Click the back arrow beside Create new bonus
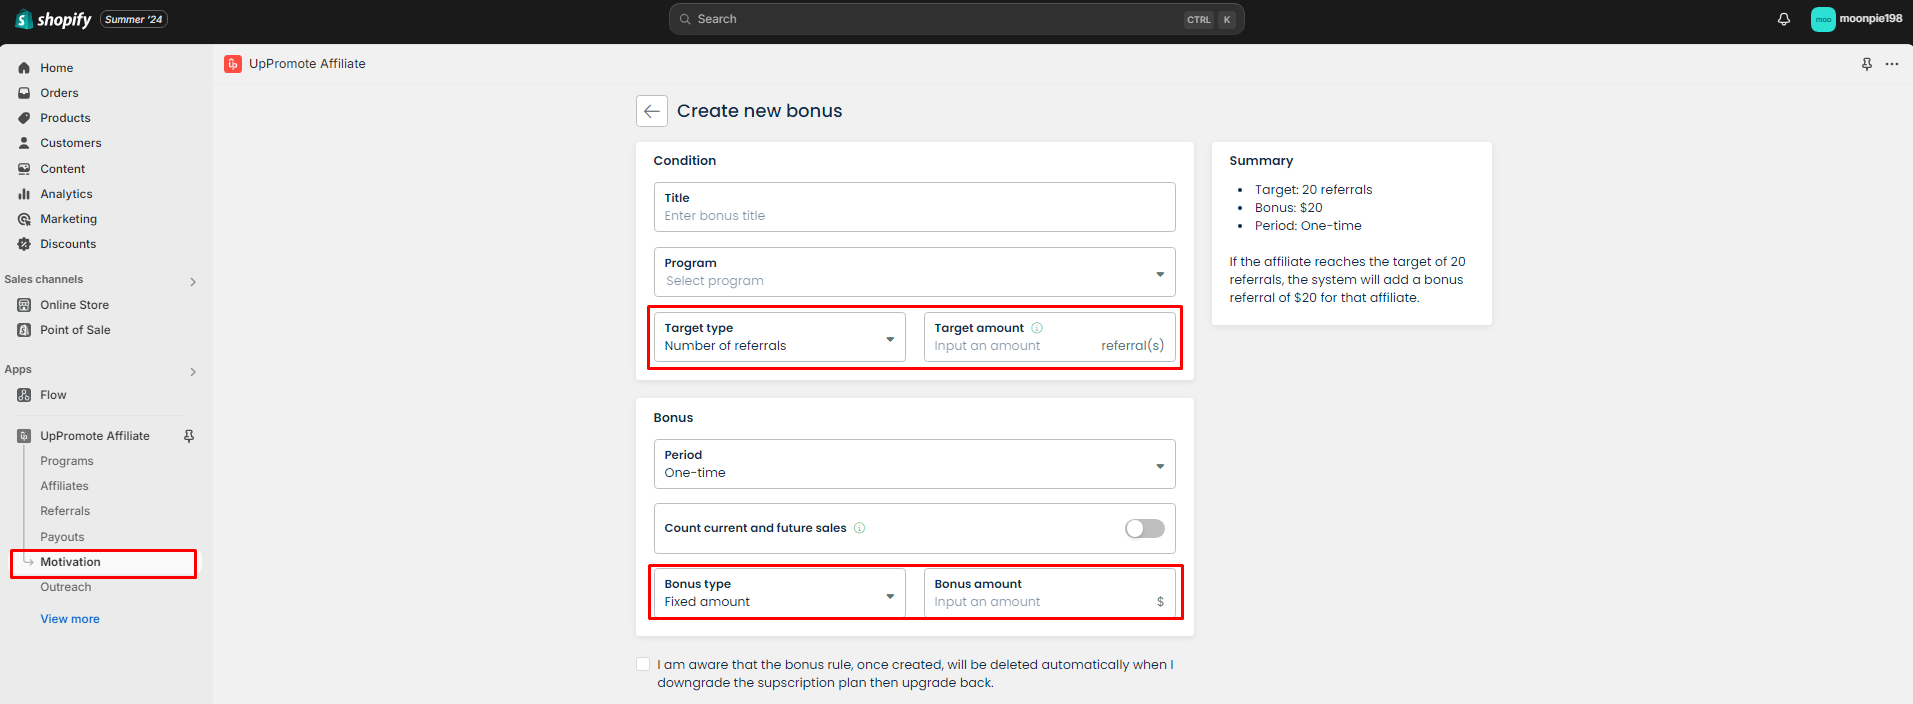 652,111
